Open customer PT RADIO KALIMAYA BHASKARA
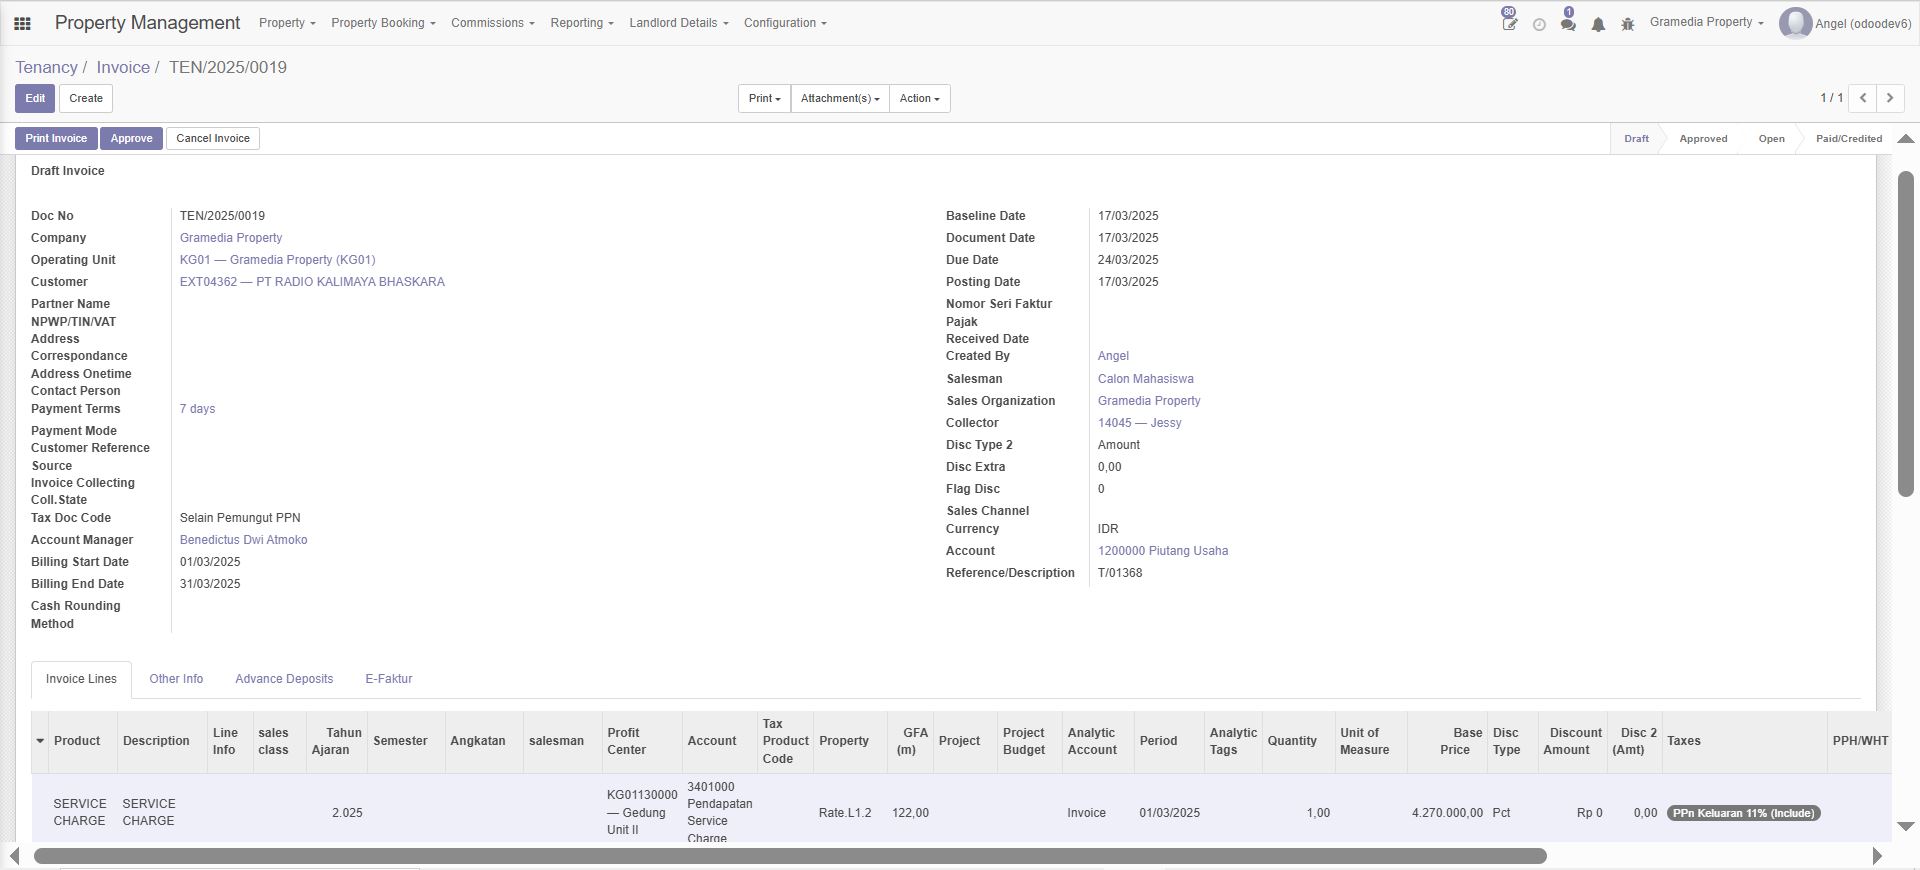1920x870 pixels. pos(312,282)
